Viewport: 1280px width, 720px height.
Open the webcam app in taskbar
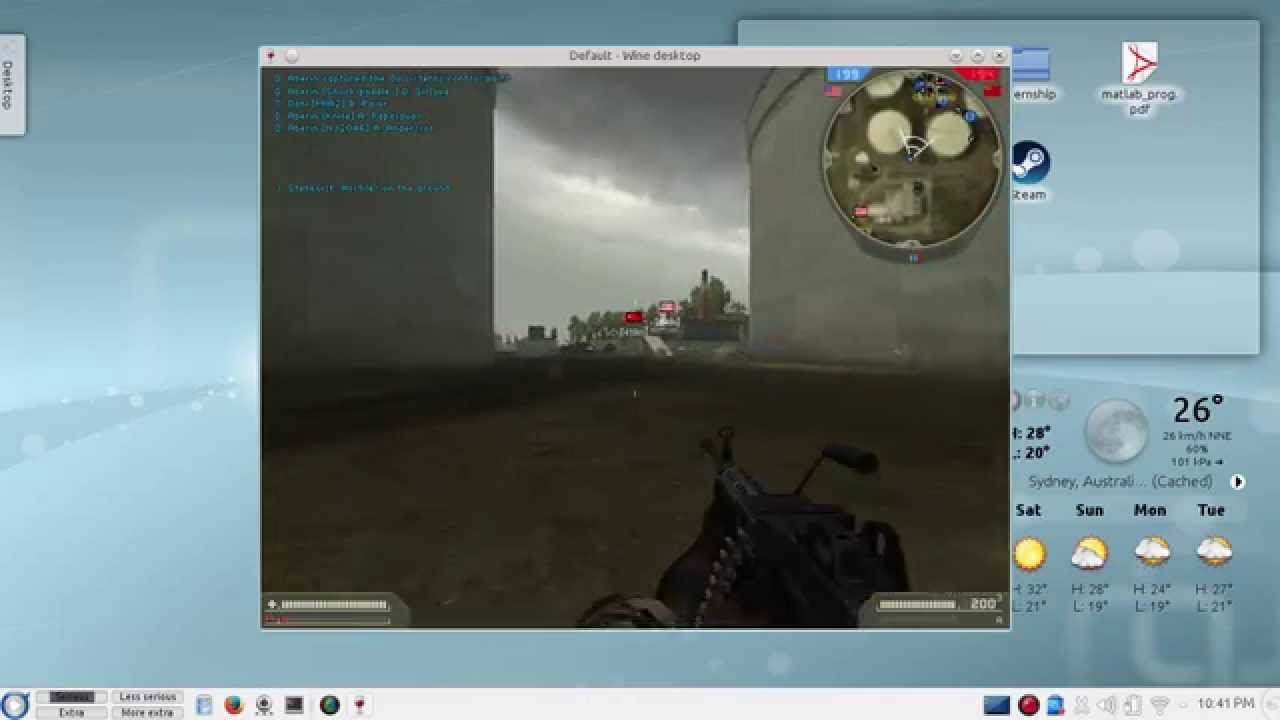pos(264,705)
